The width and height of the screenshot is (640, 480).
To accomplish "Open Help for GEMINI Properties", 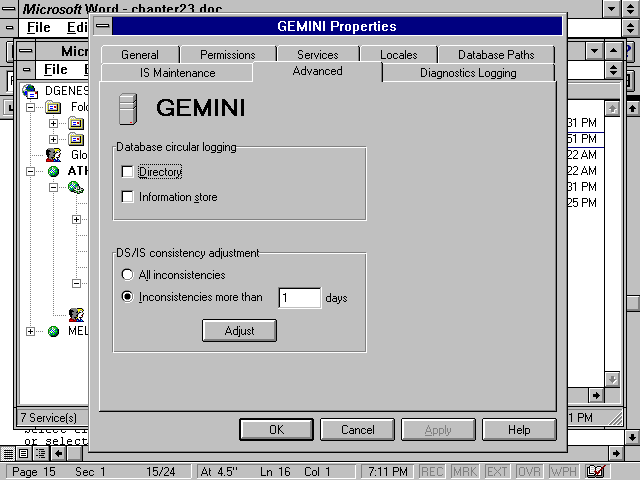I will point(519,429).
